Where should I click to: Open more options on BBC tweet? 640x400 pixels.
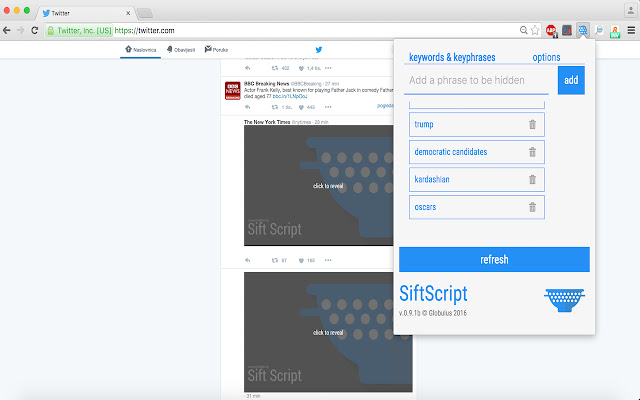click(328, 107)
